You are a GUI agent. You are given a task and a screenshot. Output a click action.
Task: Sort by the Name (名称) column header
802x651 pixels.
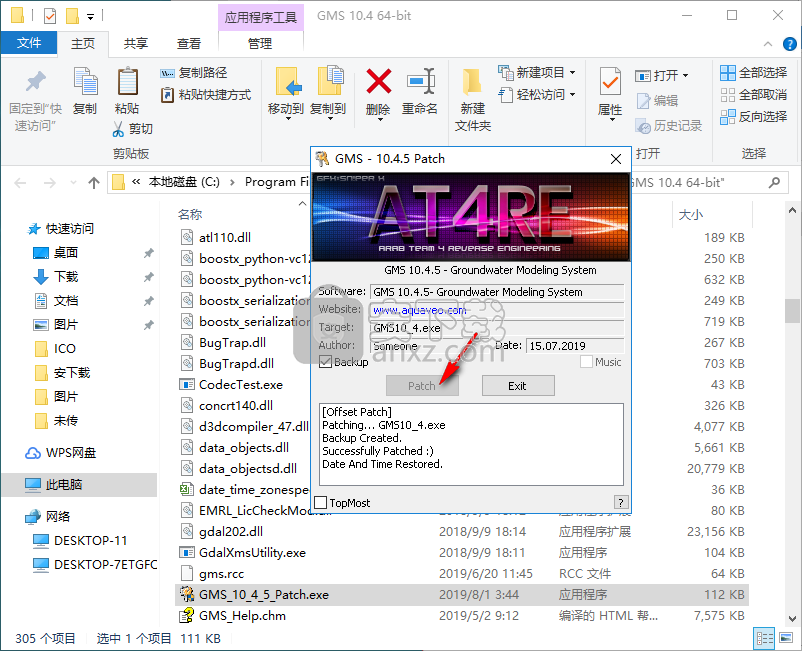pos(190,215)
